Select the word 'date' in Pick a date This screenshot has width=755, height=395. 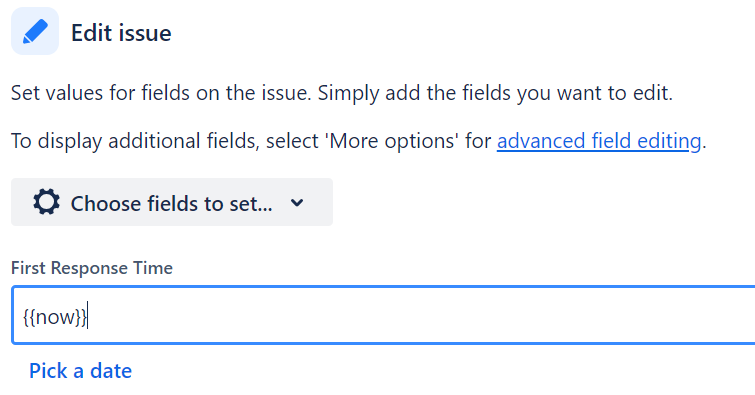point(111,371)
